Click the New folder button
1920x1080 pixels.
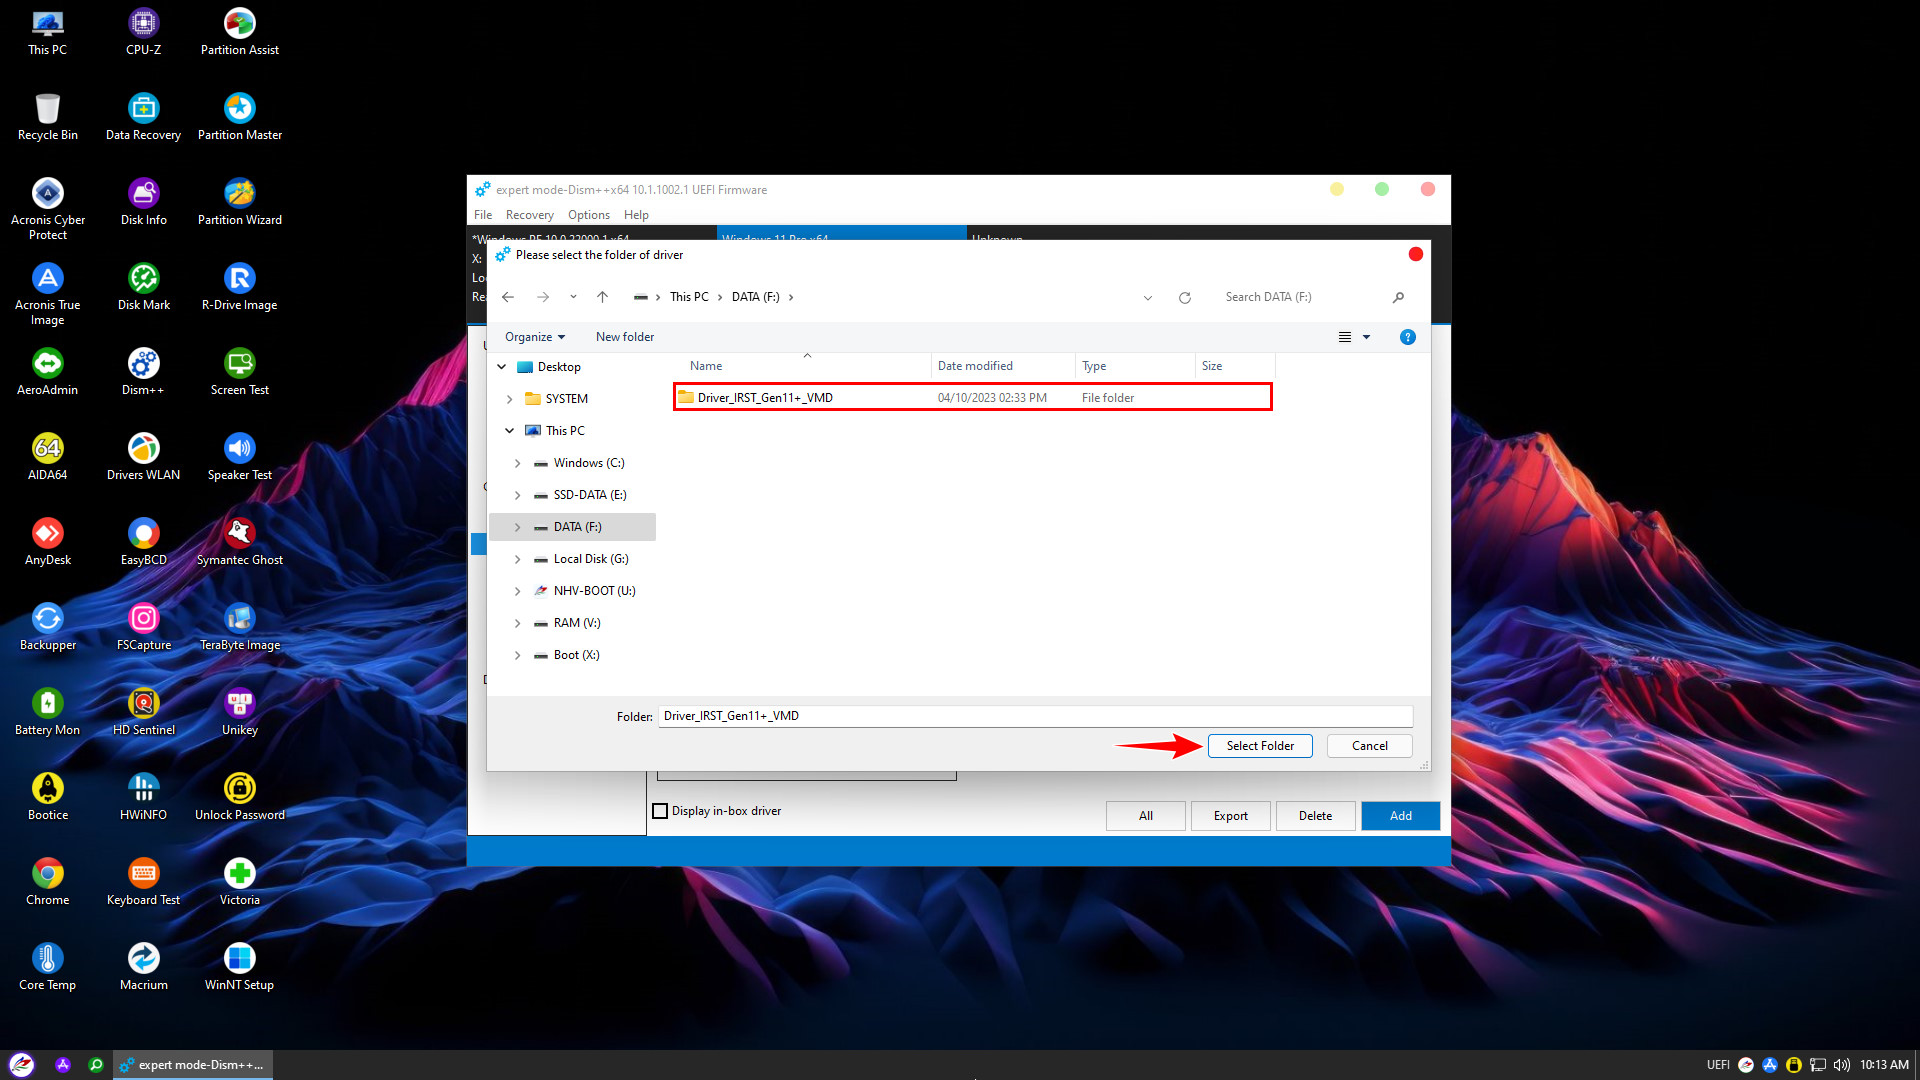click(624, 337)
